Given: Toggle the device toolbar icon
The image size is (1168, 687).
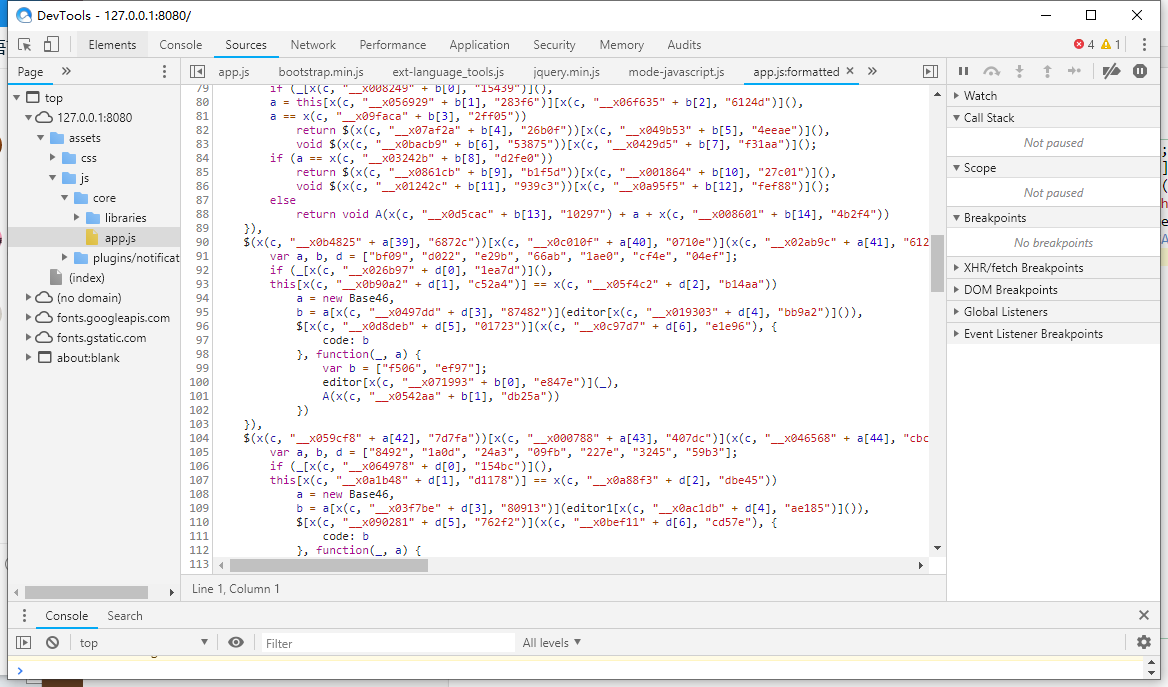Looking at the screenshot, I should click(x=51, y=45).
